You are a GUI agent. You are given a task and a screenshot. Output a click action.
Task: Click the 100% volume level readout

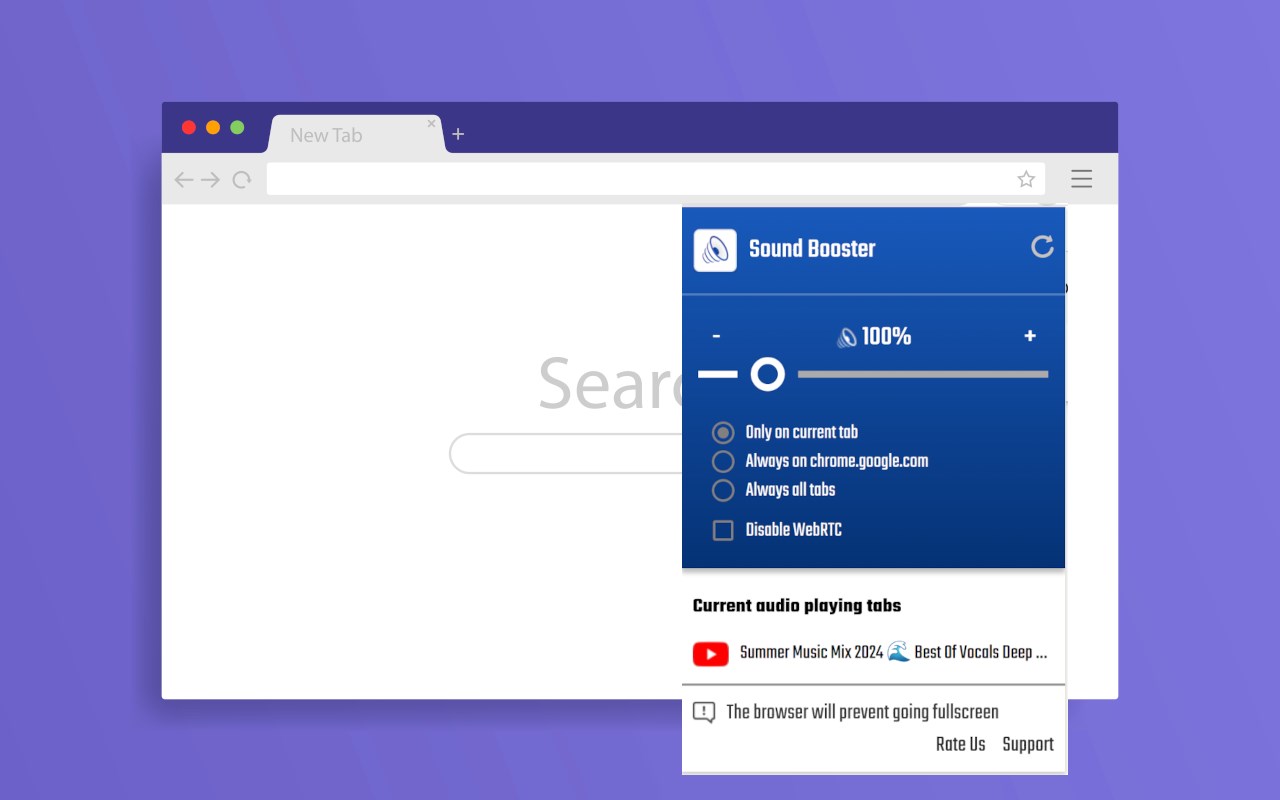[886, 337]
